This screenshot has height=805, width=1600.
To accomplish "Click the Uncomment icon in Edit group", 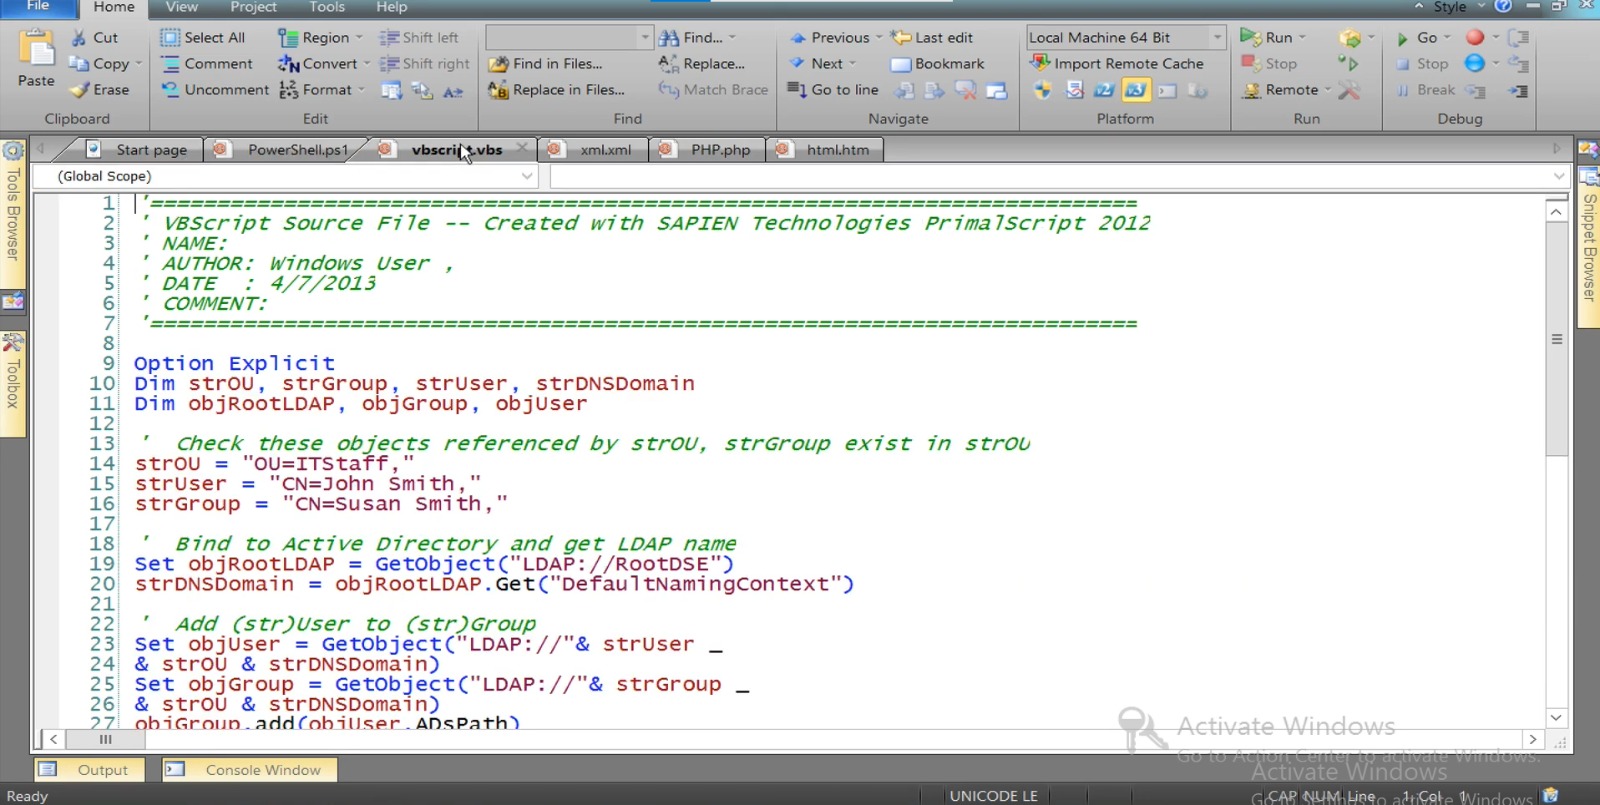I will coord(170,89).
